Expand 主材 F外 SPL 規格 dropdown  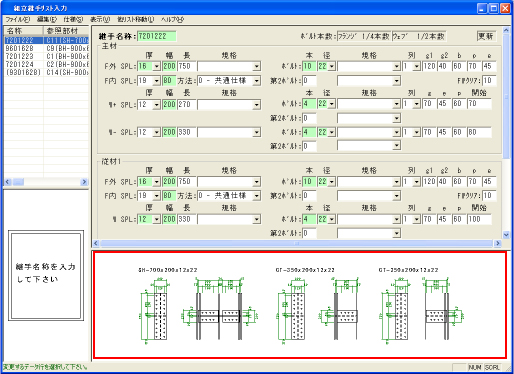click(256, 66)
